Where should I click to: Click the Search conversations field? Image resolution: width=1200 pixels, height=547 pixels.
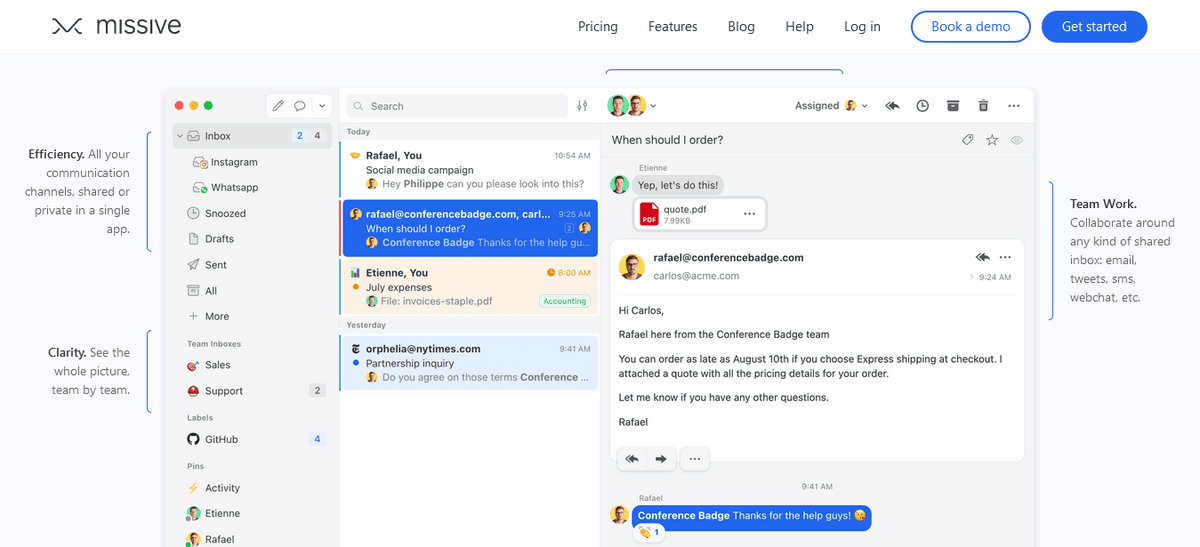click(x=457, y=106)
